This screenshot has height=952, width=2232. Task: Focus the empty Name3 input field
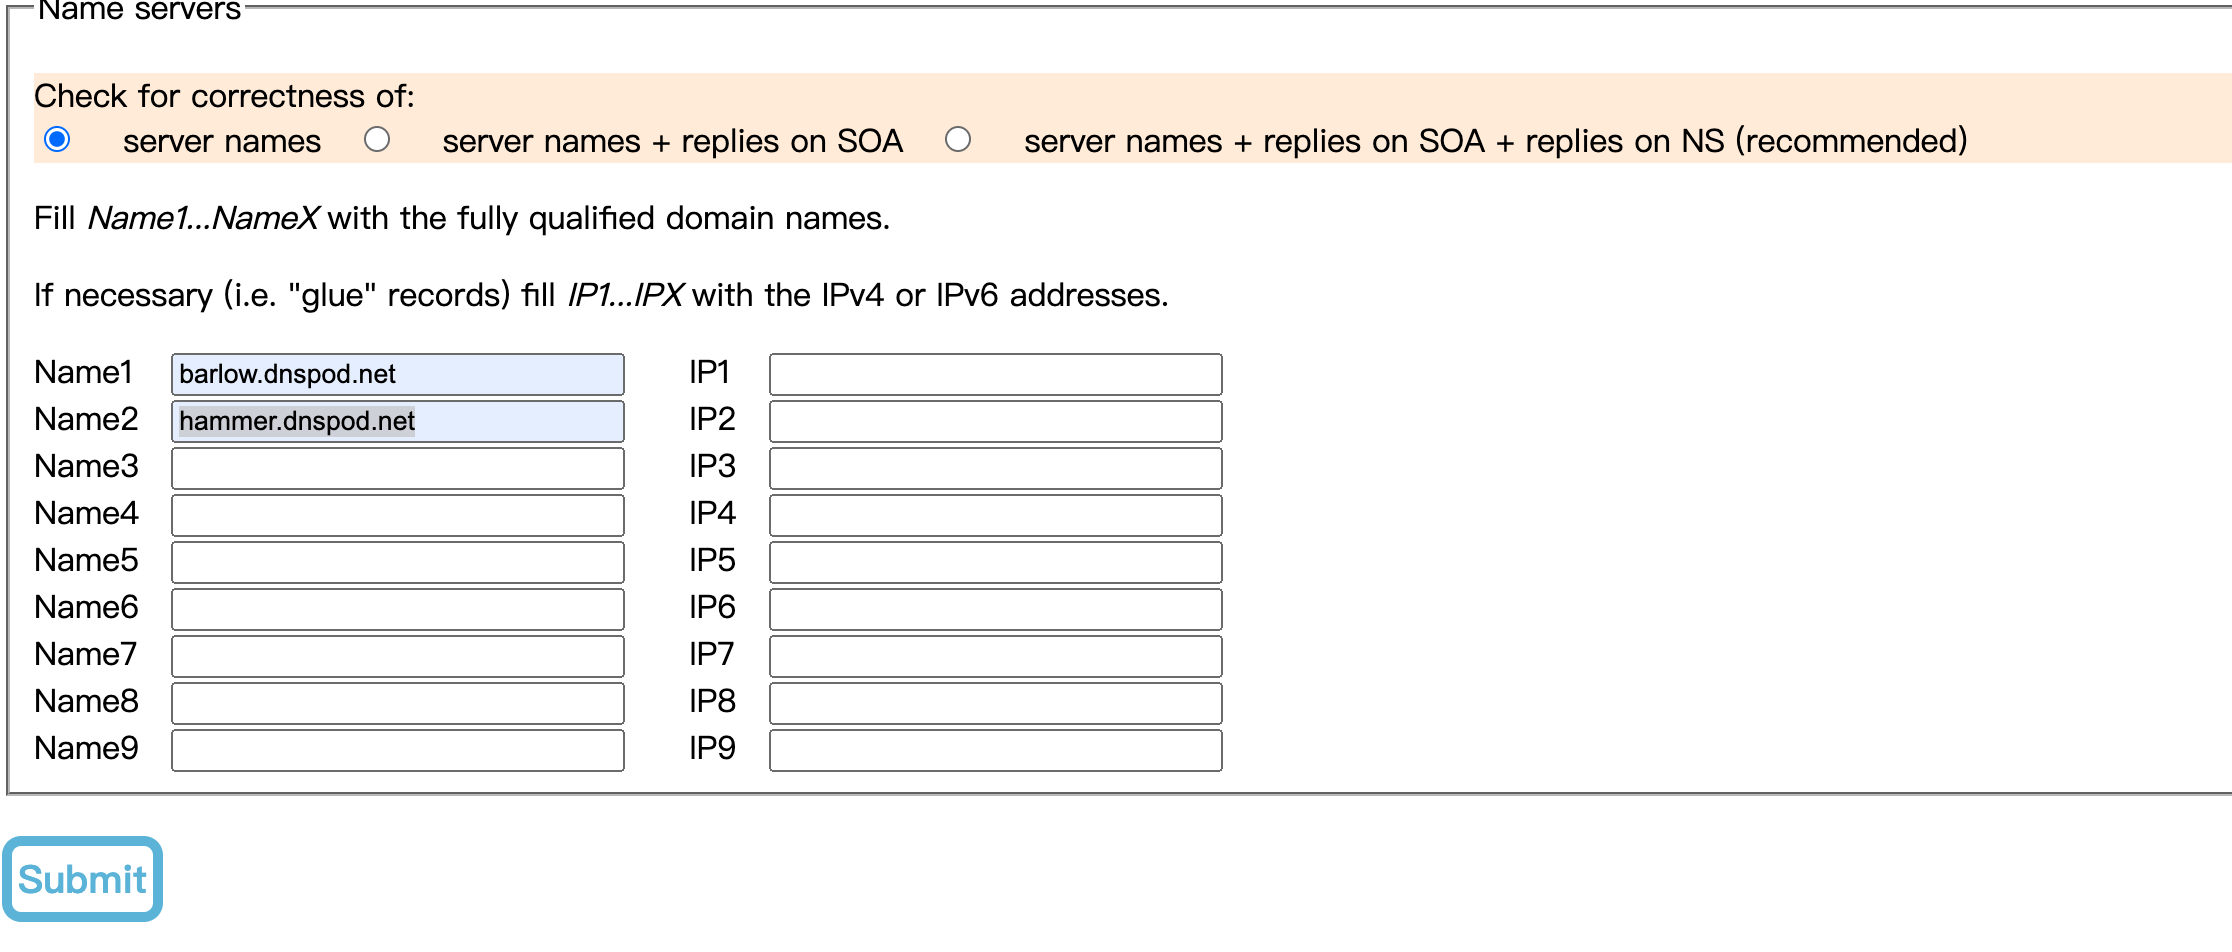click(397, 468)
